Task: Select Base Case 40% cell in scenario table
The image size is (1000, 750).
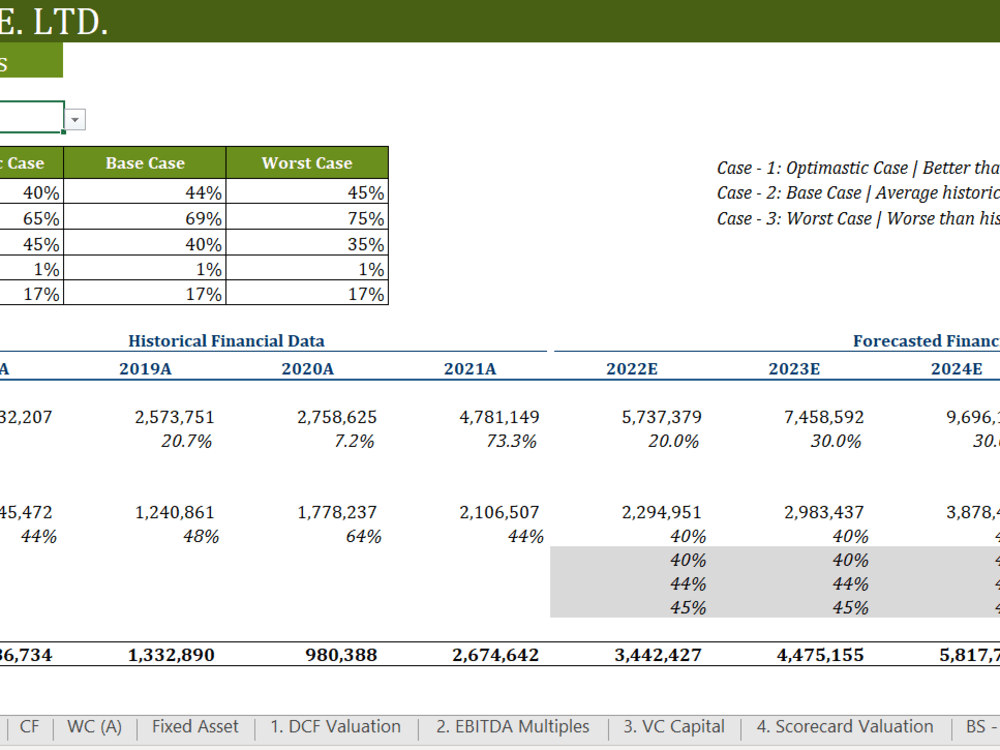Action: (x=145, y=243)
